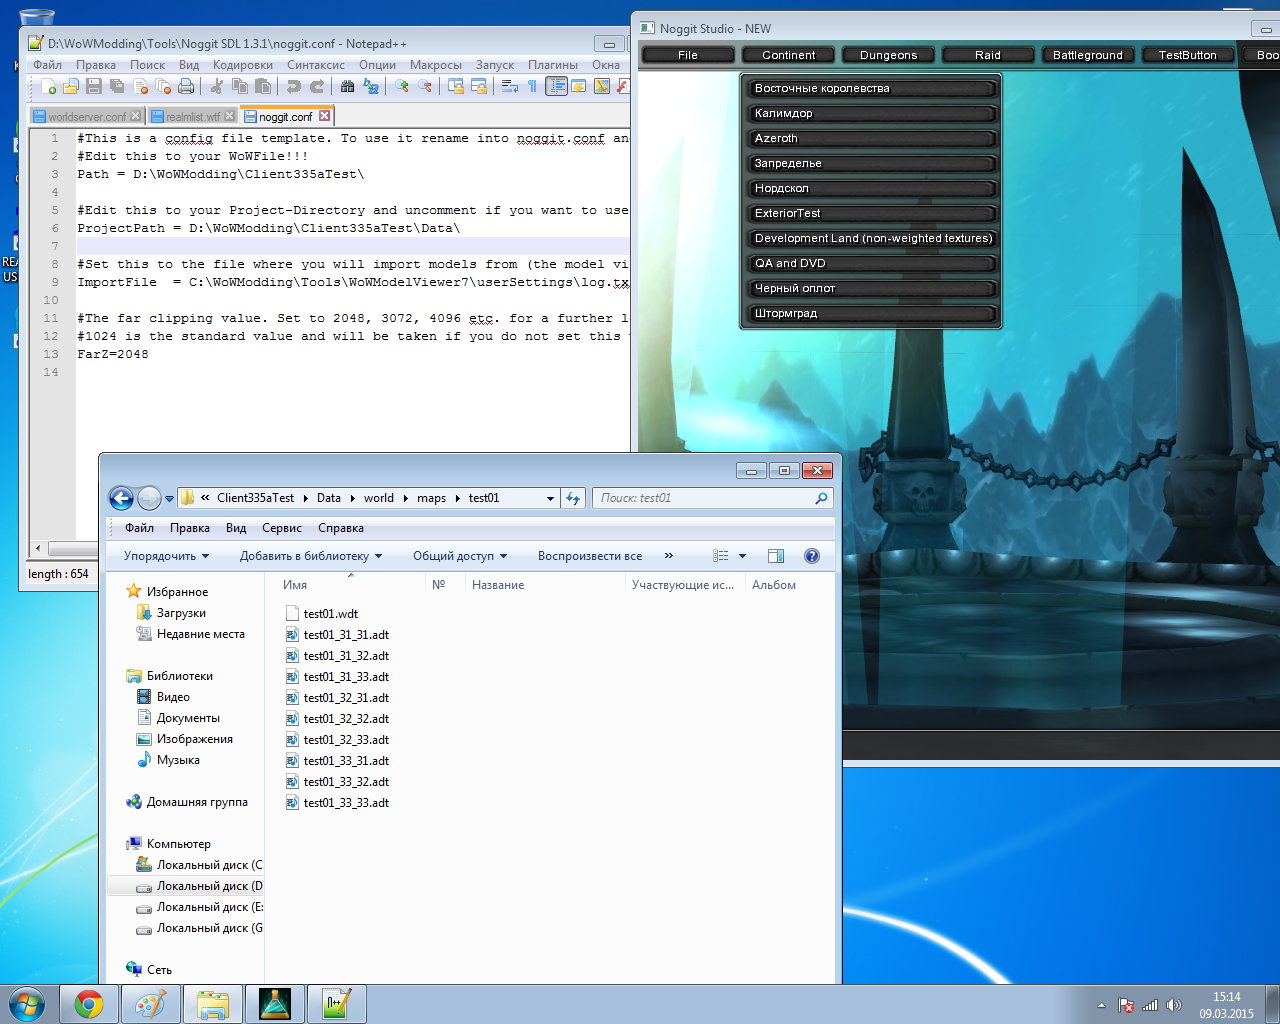1280x1024 pixels.
Task: Switch to the worldserver.conf tab
Action: [x=87, y=117]
